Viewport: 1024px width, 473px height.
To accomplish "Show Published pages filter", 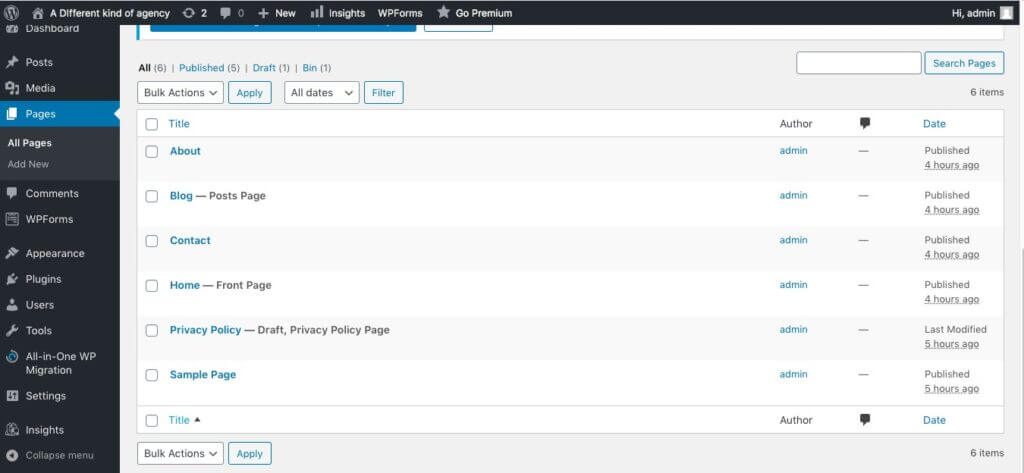I will point(202,68).
